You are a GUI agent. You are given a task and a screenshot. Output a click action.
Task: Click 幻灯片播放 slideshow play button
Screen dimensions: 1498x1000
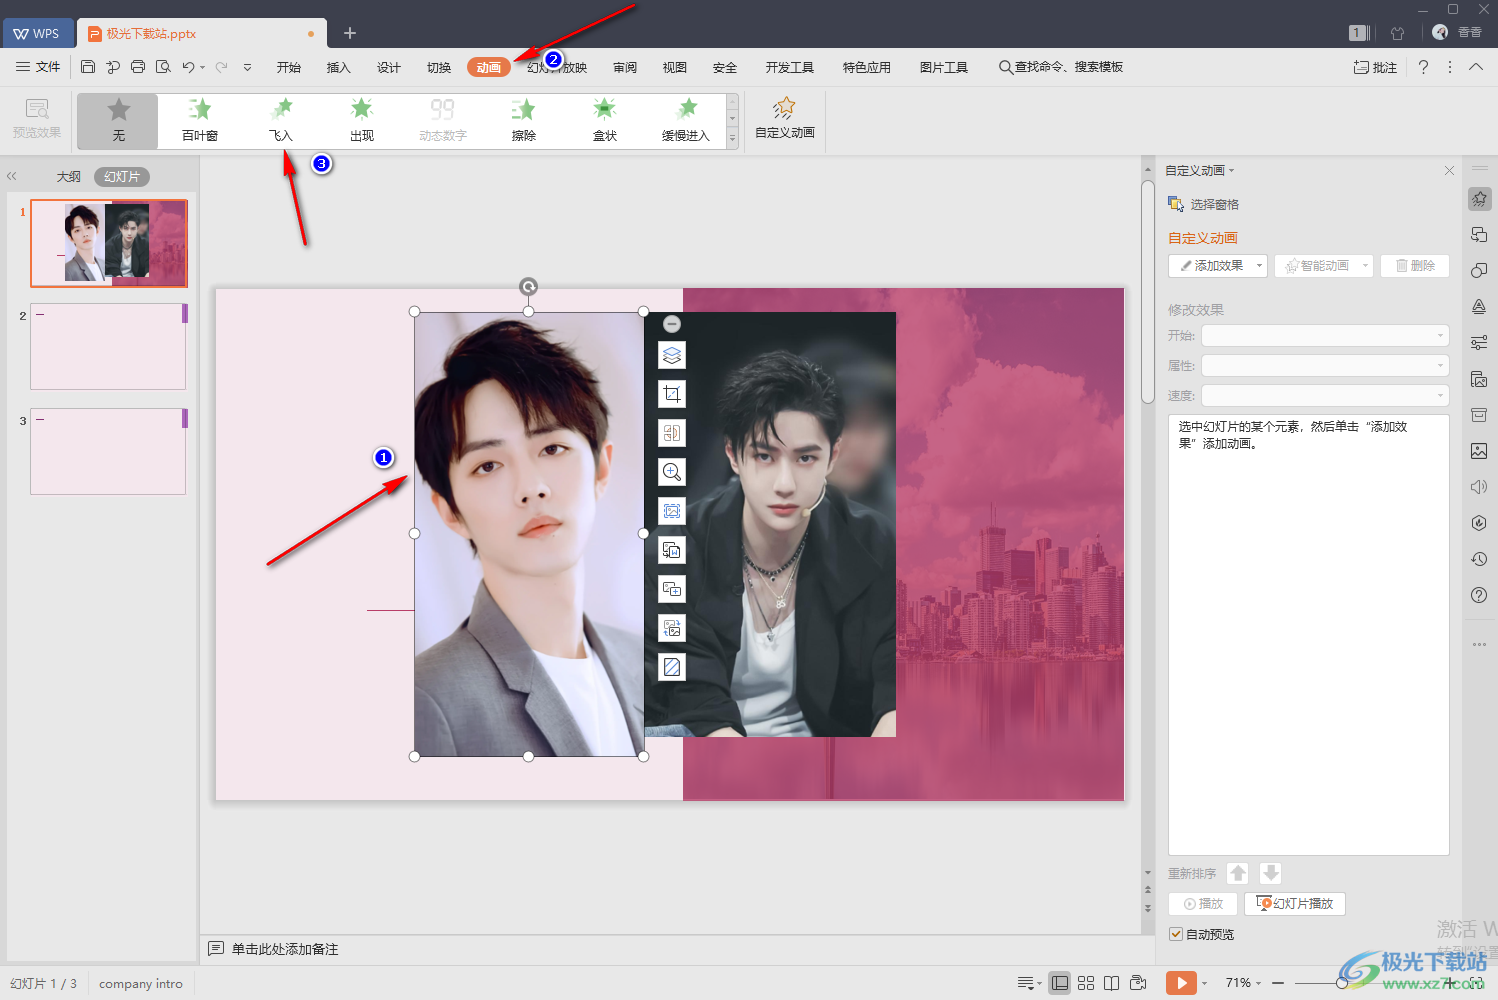[x=1295, y=904]
